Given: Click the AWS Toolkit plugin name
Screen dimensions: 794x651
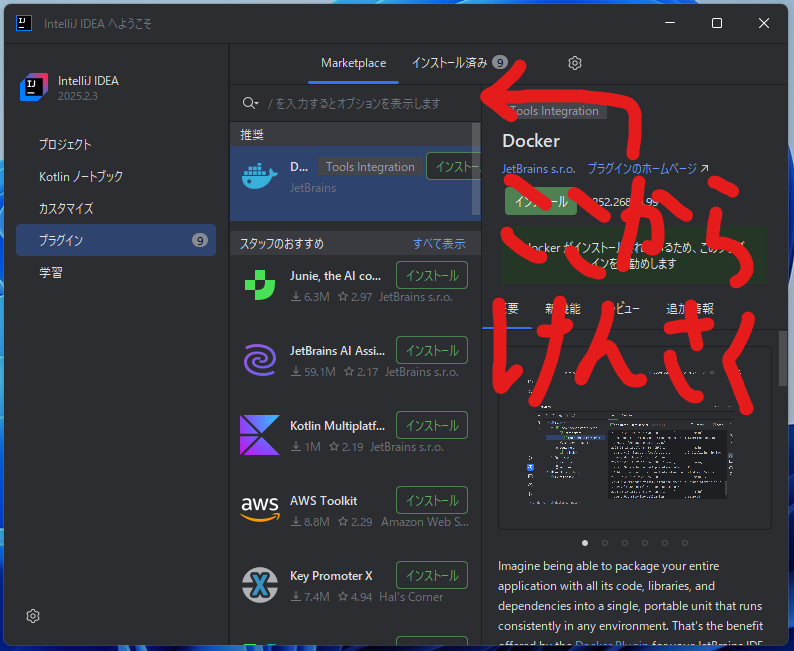Looking at the screenshot, I should pyautogui.click(x=324, y=501).
